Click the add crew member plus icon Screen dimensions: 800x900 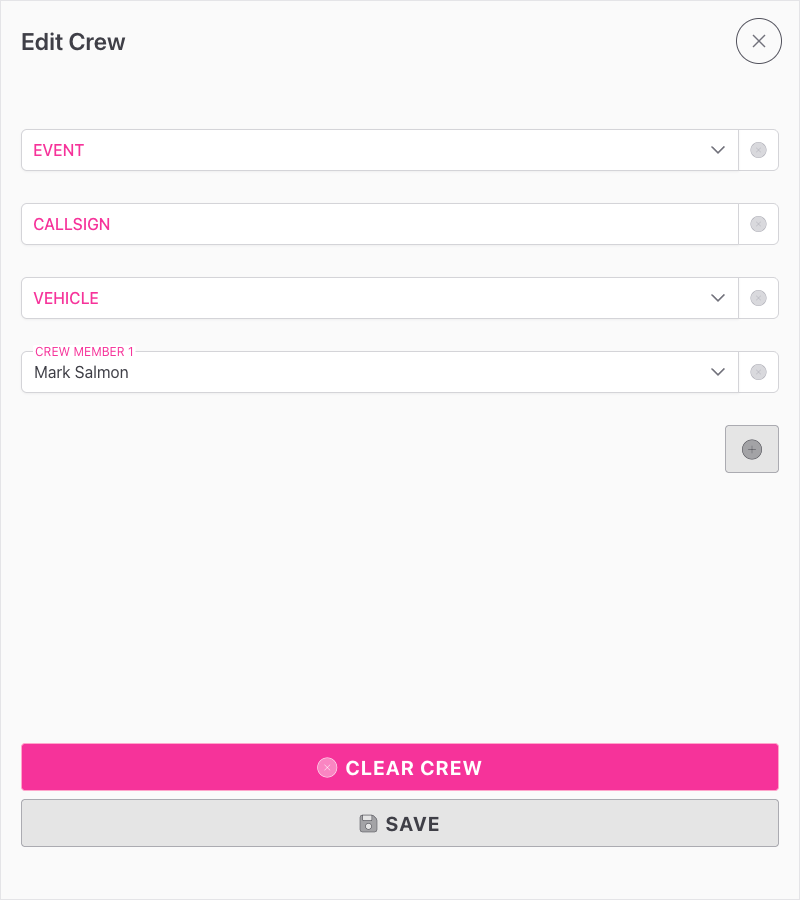coord(752,449)
